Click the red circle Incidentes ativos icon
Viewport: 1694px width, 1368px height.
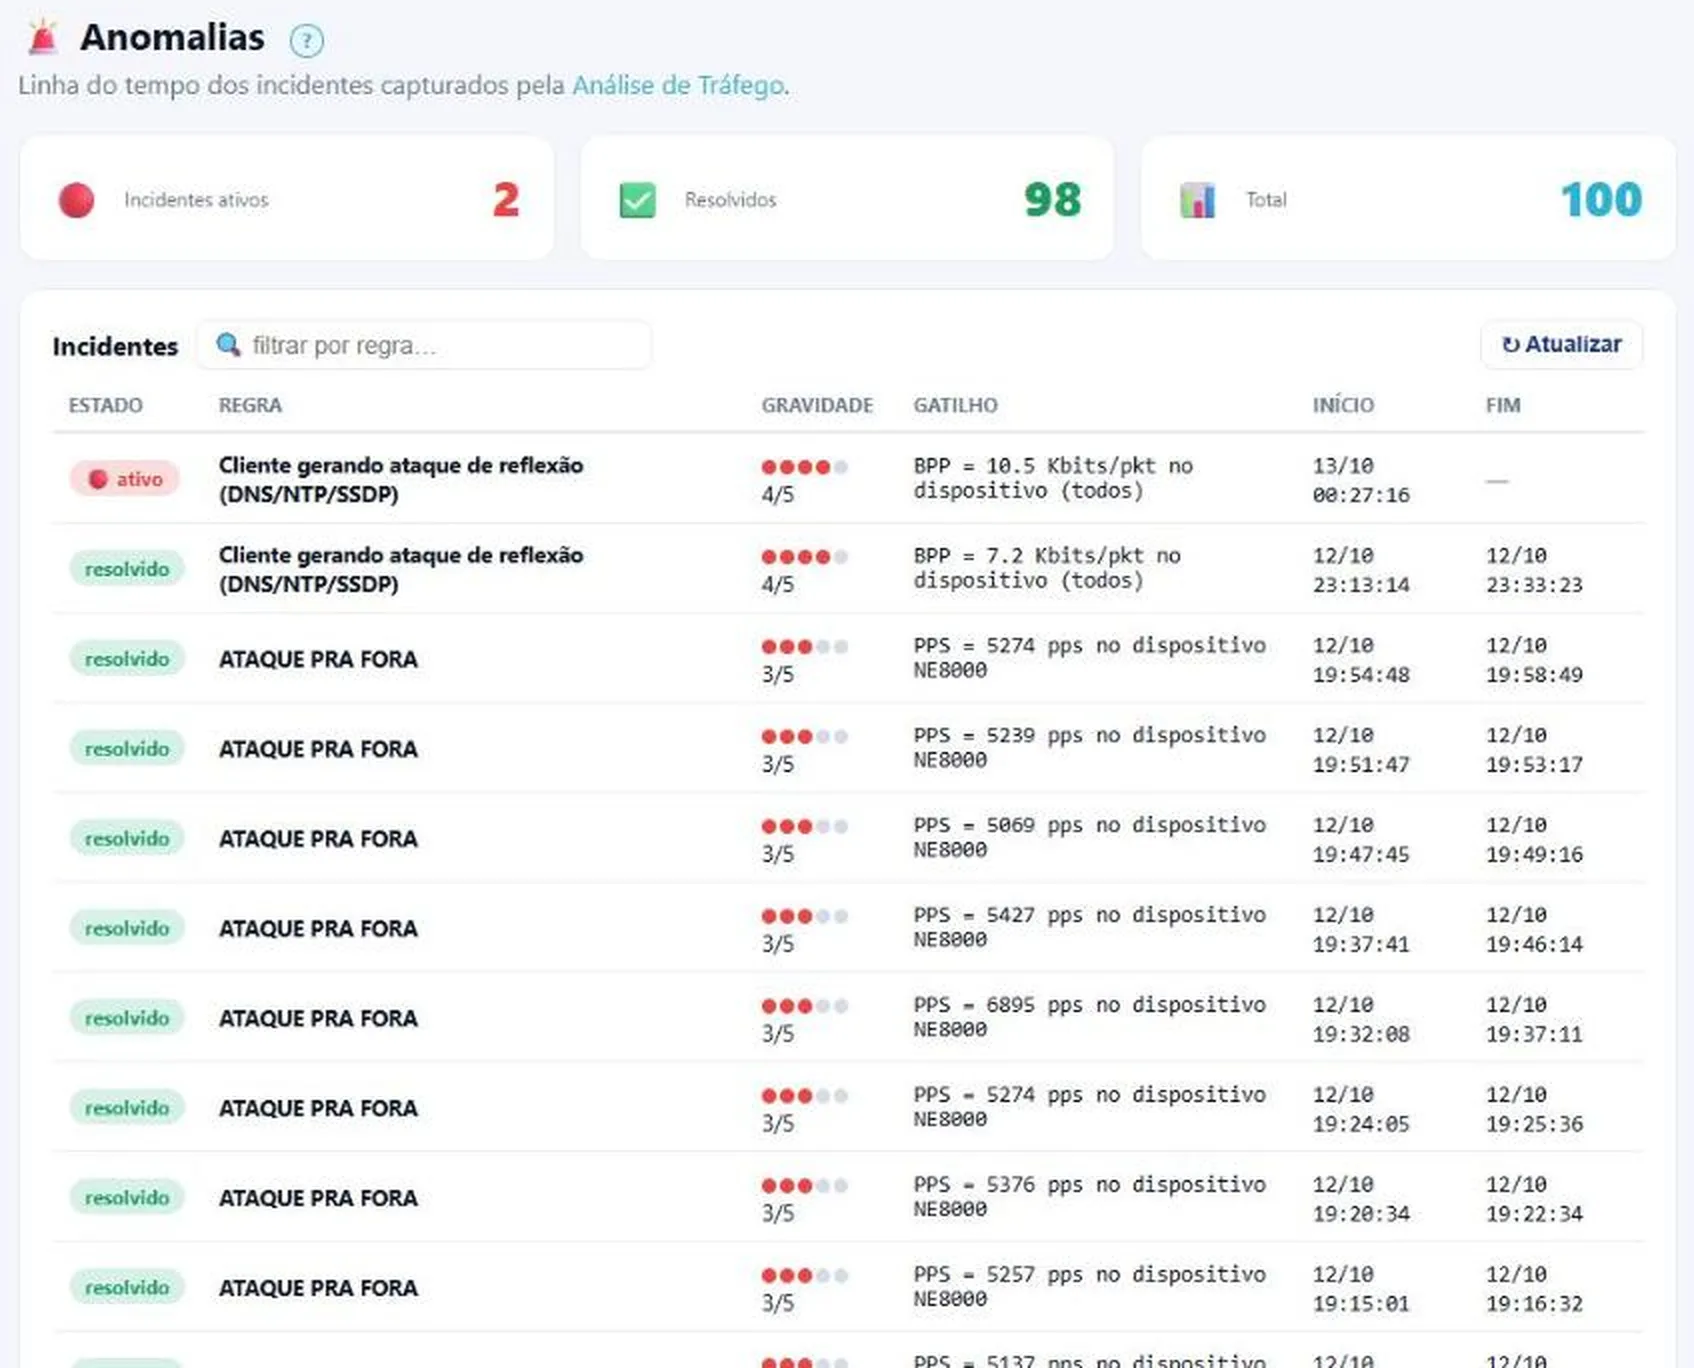pyautogui.click(x=76, y=200)
